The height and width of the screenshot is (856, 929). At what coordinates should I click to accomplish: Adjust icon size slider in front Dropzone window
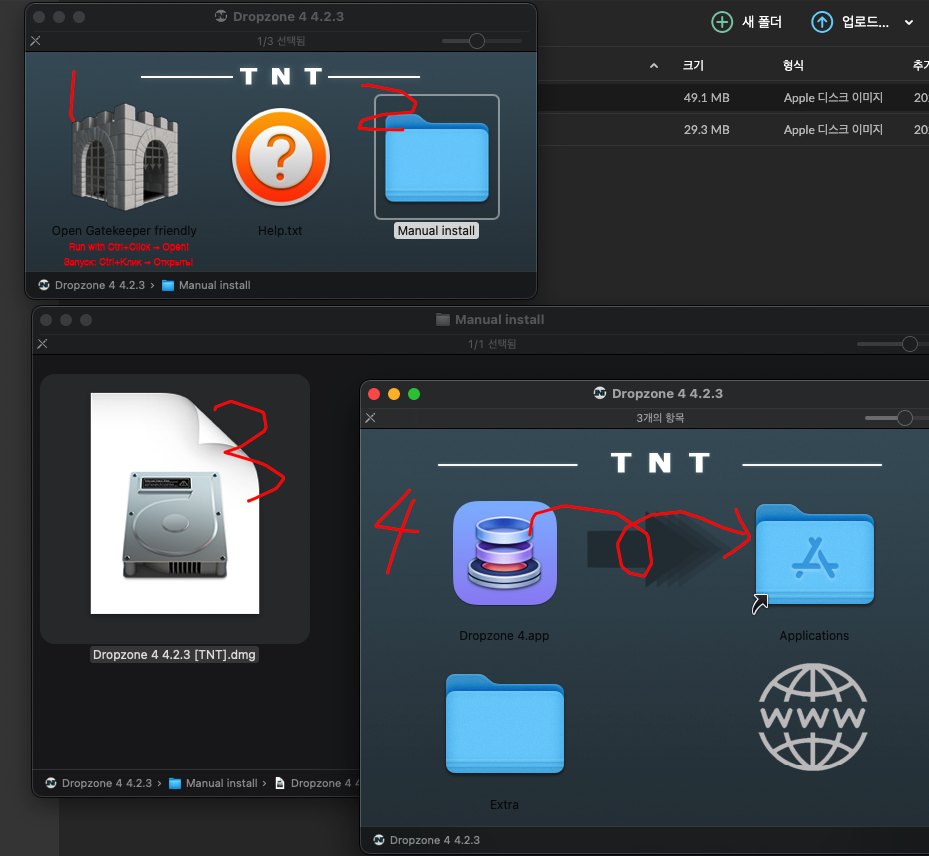[x=904, y=418]
